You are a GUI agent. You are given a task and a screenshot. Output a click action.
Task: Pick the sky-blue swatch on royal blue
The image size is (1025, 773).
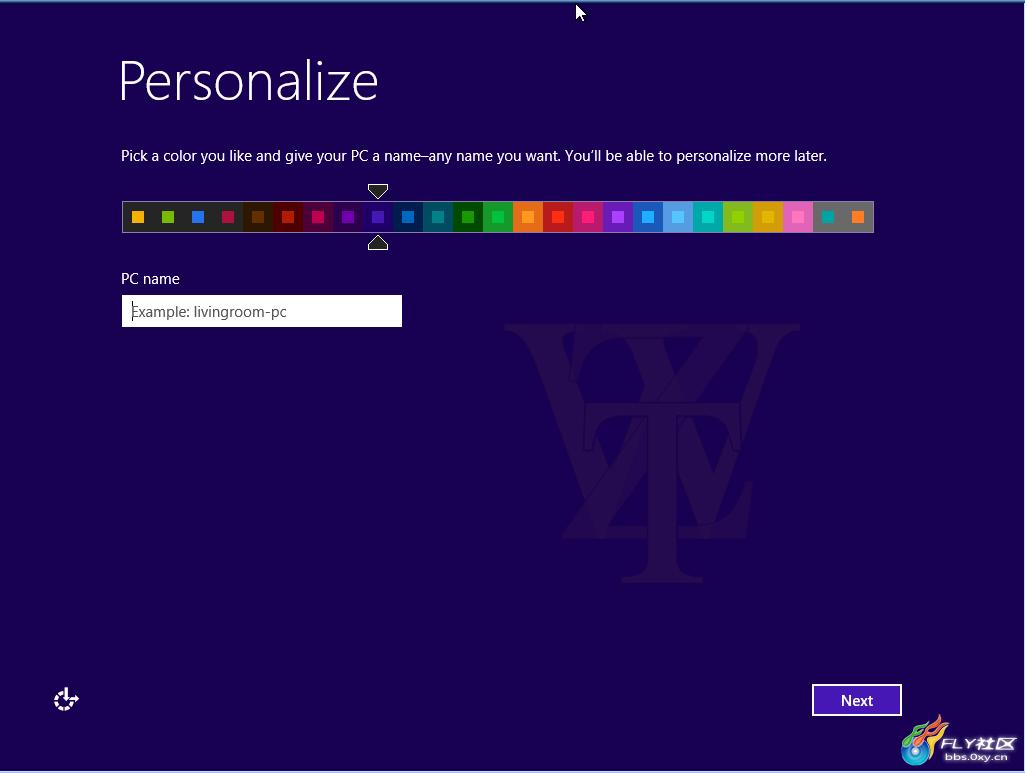[648, 217]
